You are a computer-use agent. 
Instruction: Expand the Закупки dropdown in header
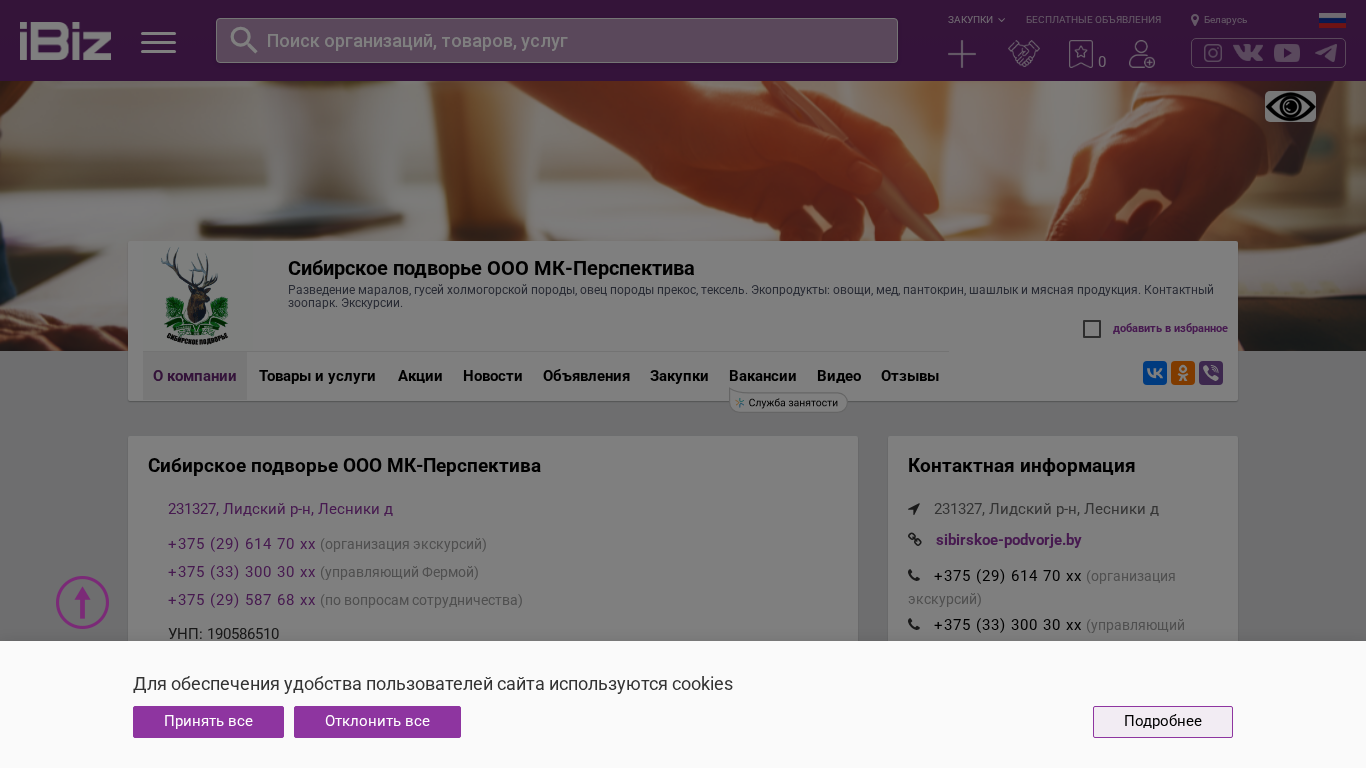(976, 20)
